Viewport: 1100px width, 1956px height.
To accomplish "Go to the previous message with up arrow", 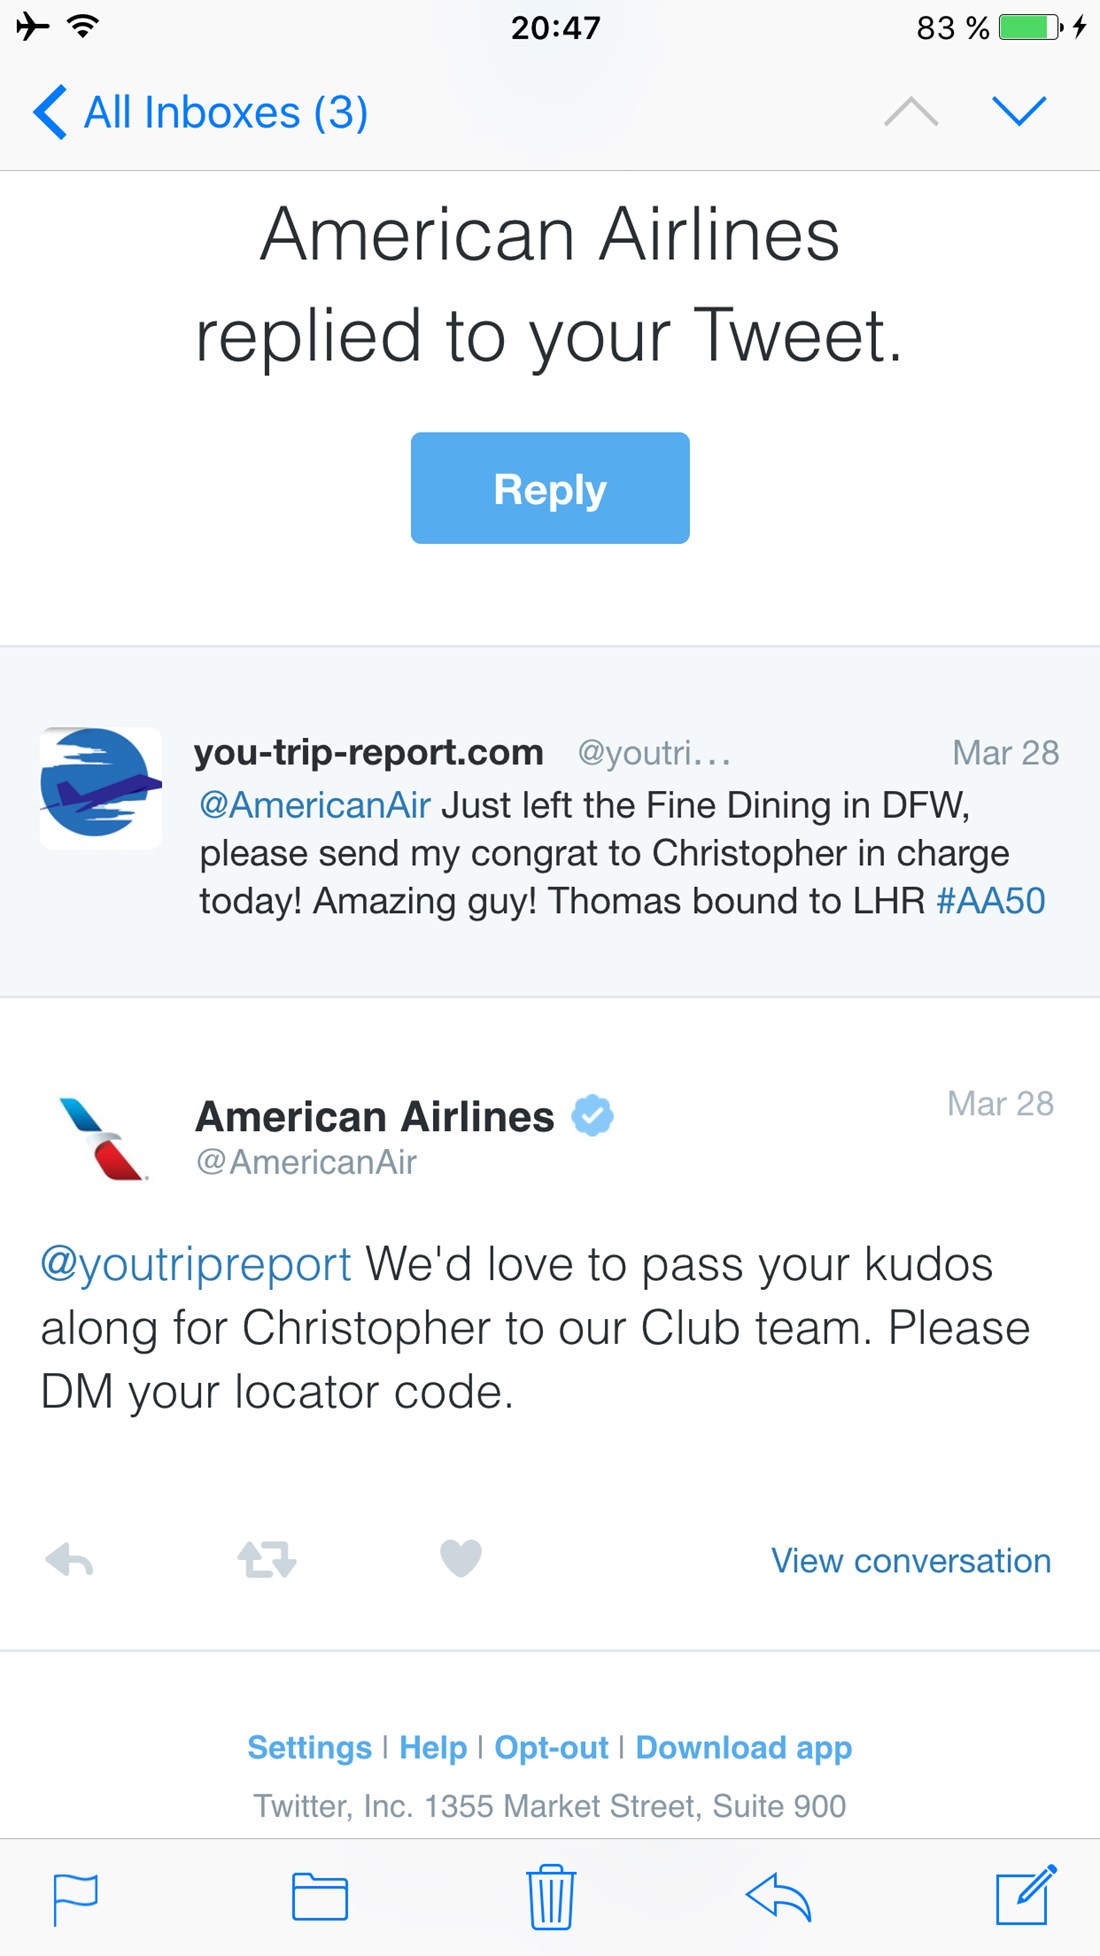I will point(911,111).
